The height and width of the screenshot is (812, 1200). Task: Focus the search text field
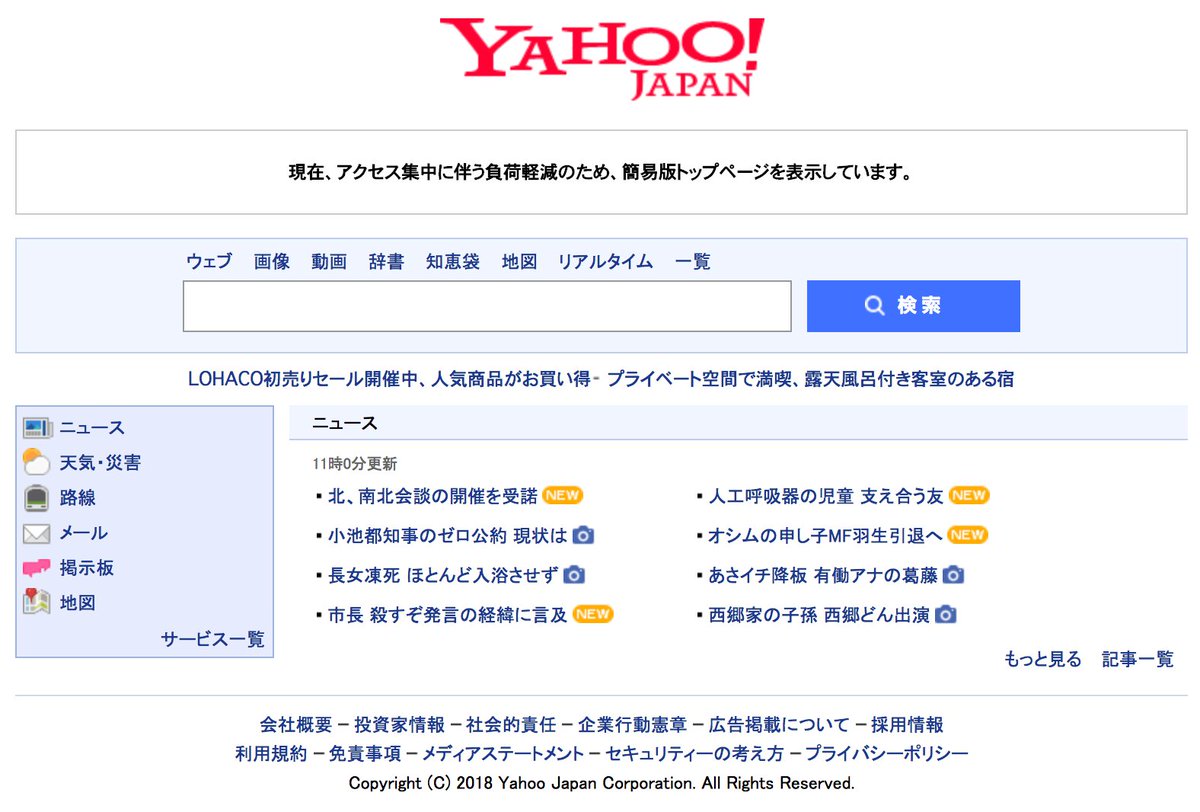click(487, 306)
